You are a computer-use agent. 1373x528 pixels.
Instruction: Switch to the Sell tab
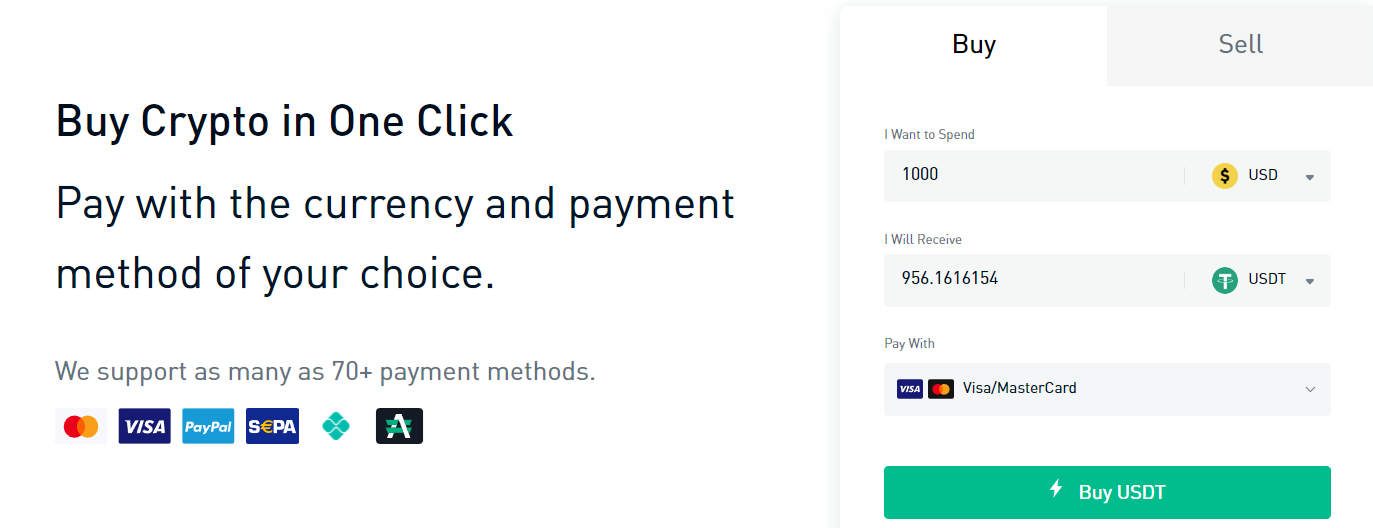pos(1240,44)
